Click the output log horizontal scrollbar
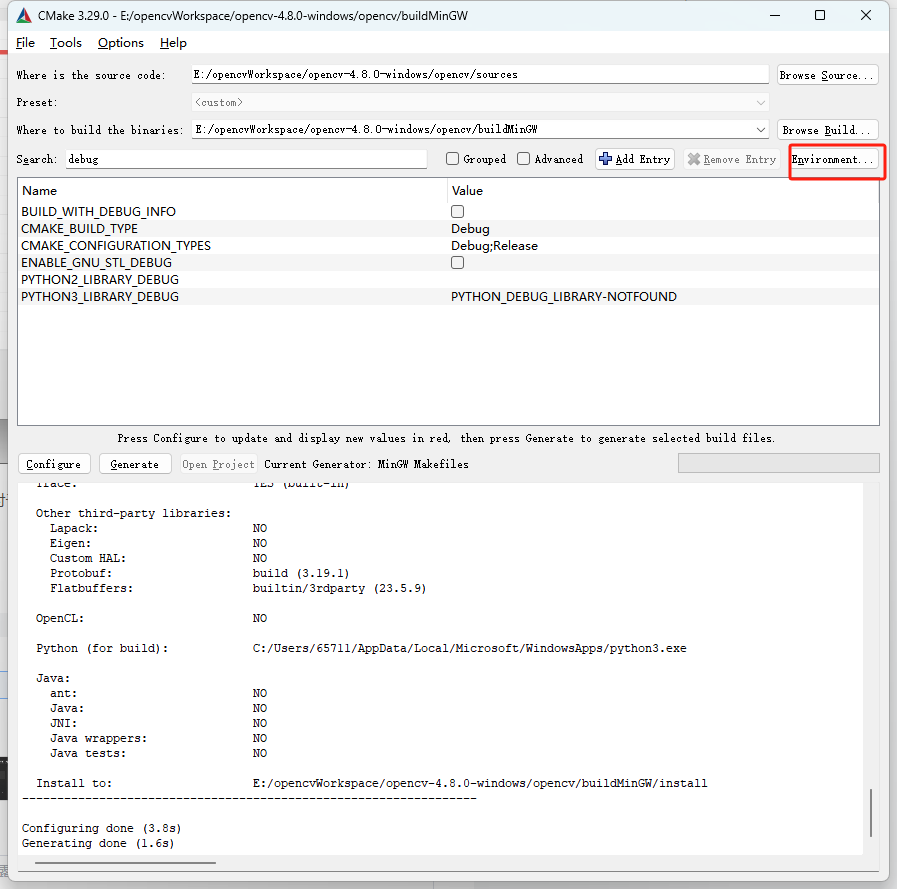 [125, 863]
